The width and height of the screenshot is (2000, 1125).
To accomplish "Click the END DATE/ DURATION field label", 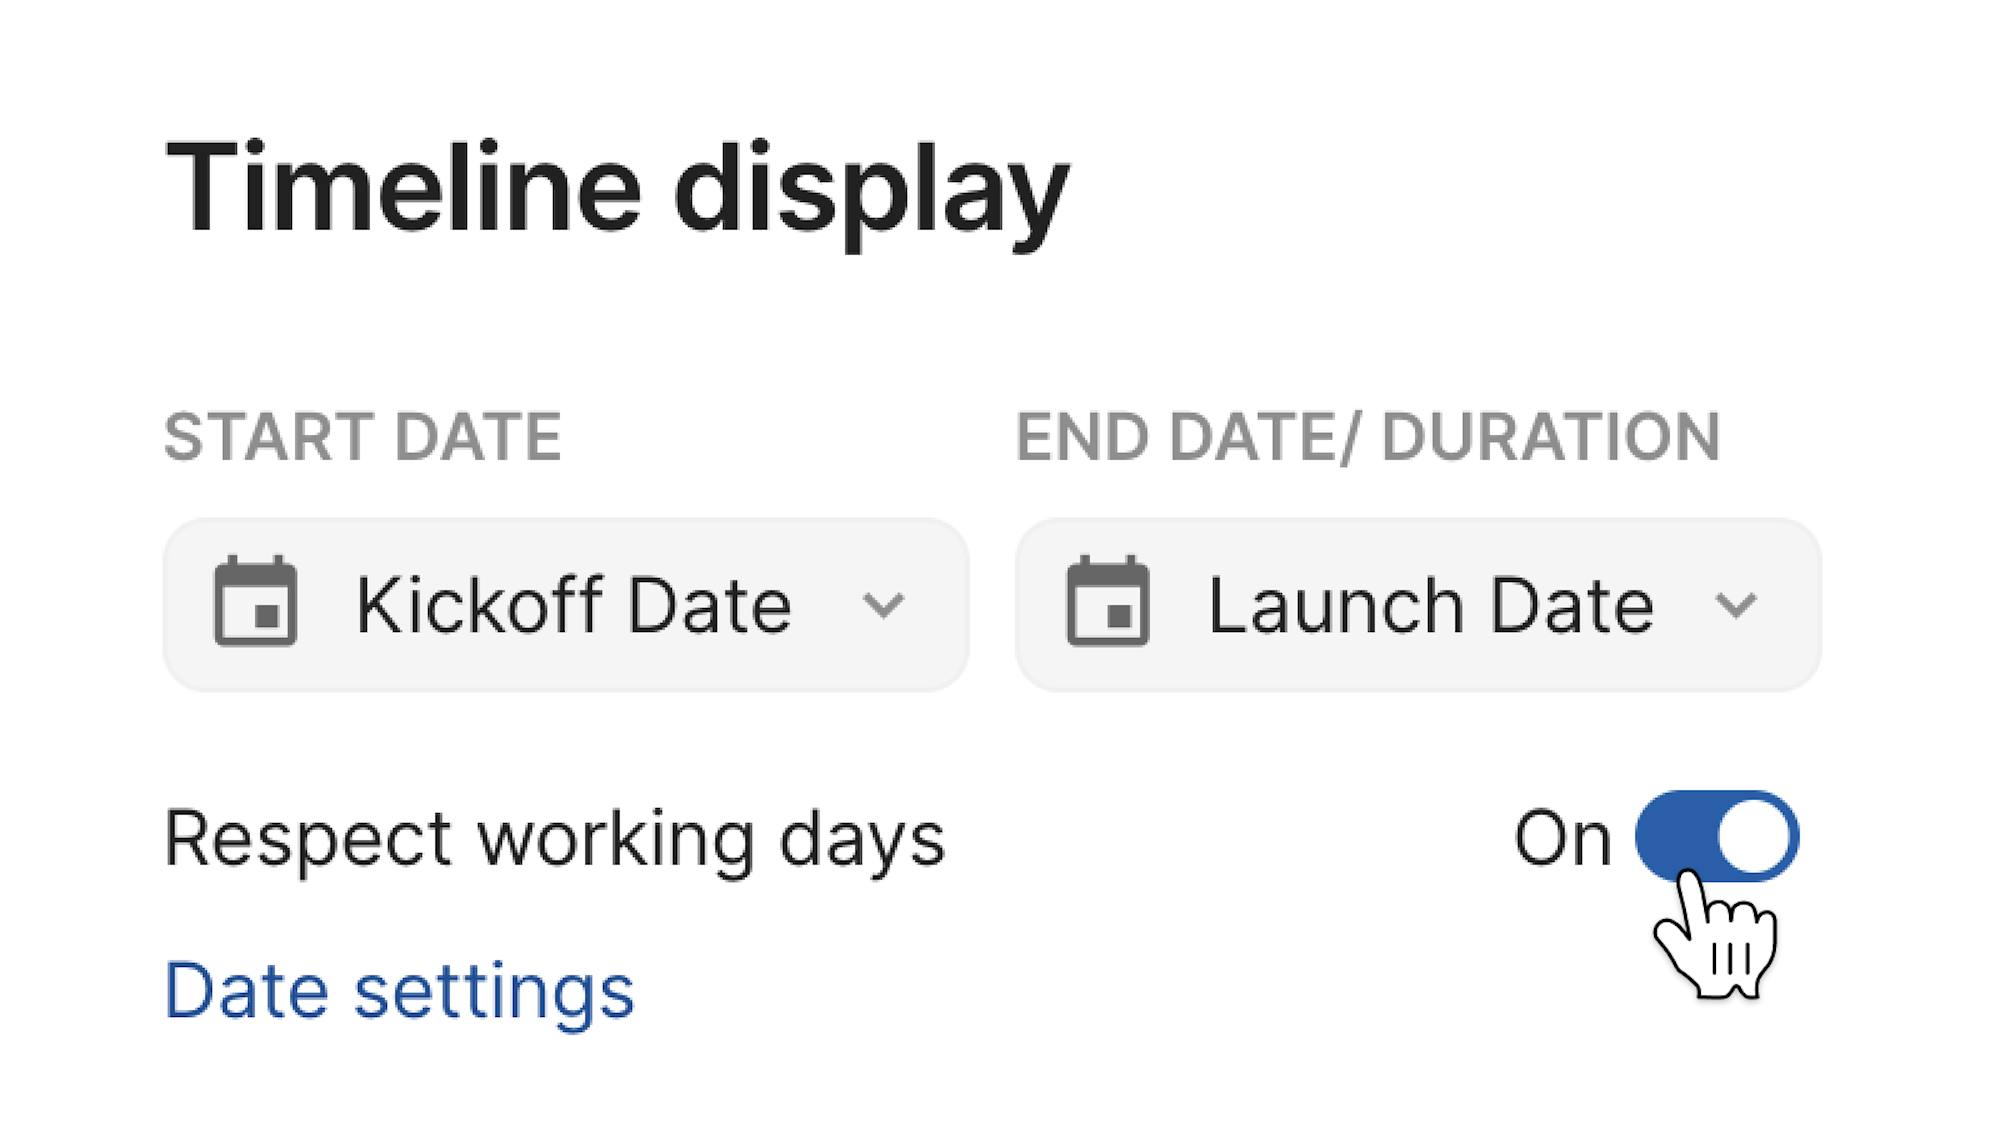I will 1367,437.
